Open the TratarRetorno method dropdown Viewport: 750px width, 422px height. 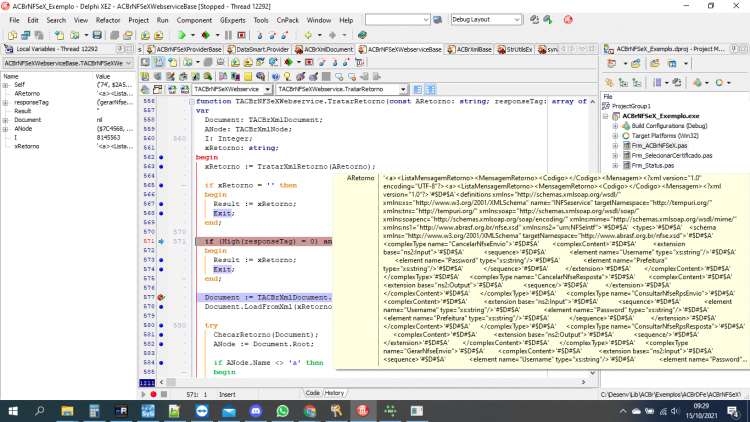click(x=403, y=89)
